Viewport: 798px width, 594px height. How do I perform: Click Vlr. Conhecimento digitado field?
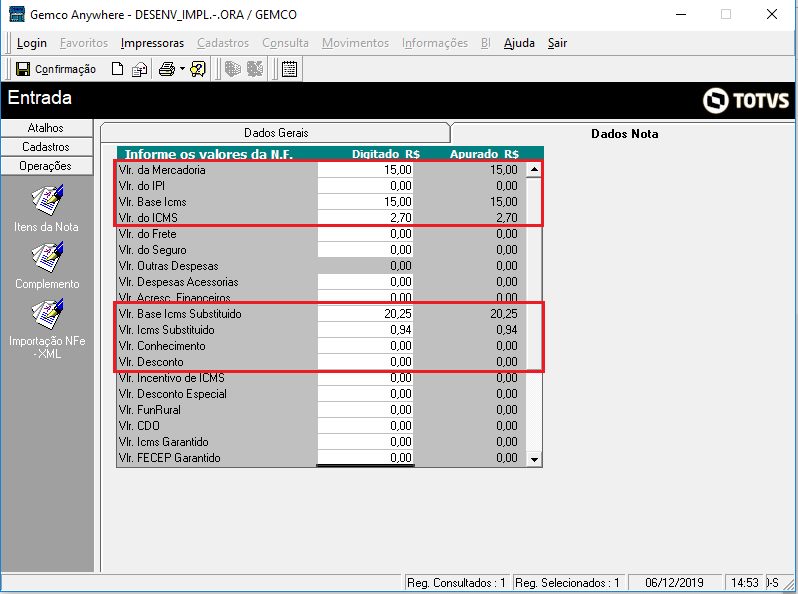pos(365,346)
